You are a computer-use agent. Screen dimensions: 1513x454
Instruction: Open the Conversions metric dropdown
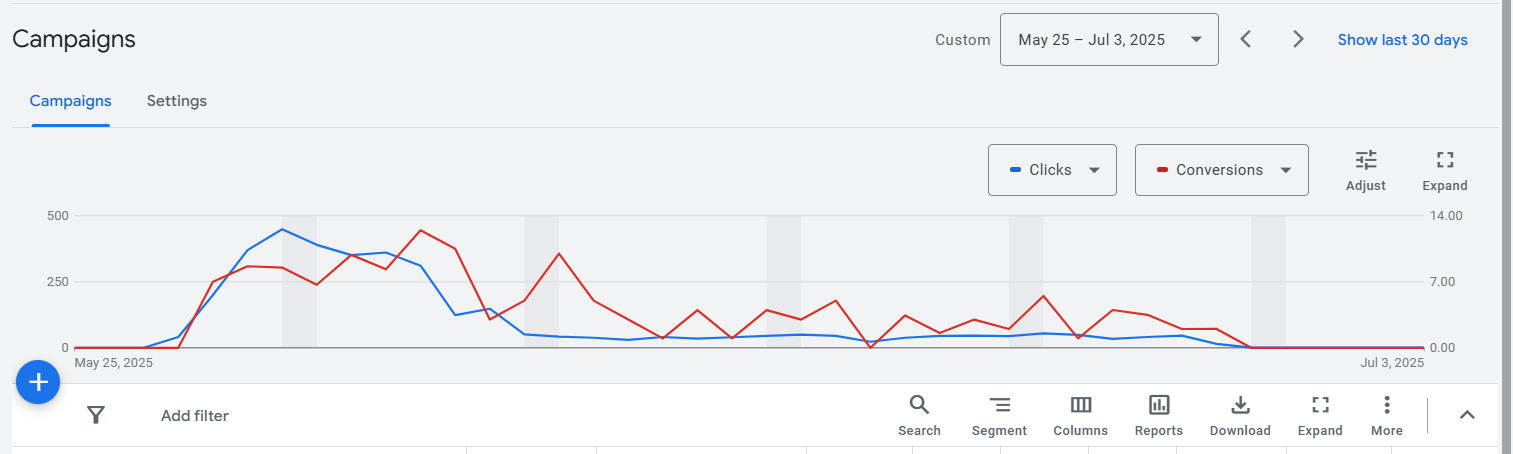tap(1221, 170)
